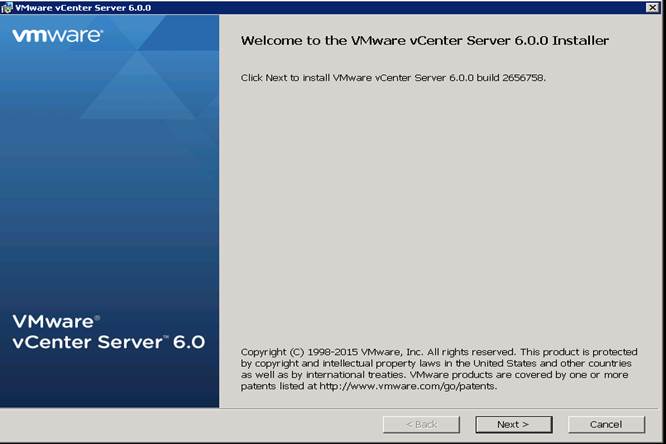Click the "VMware vCenter Server 6.0" branding text

point(109,332)
